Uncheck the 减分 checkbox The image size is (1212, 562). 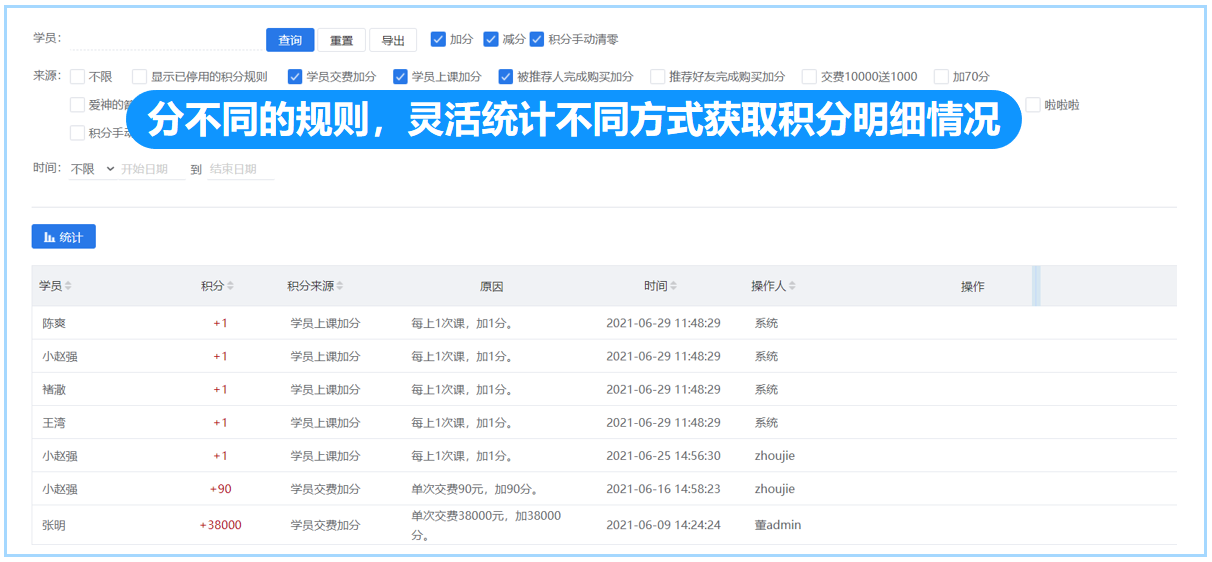(x=490, y=39)
